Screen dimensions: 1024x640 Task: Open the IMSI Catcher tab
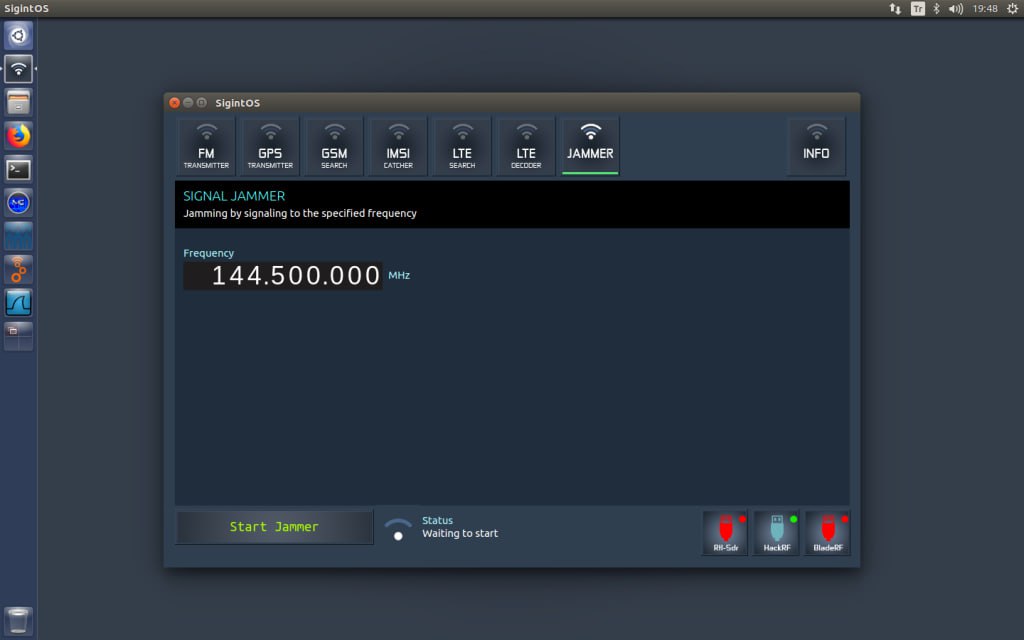click(398, 146)
